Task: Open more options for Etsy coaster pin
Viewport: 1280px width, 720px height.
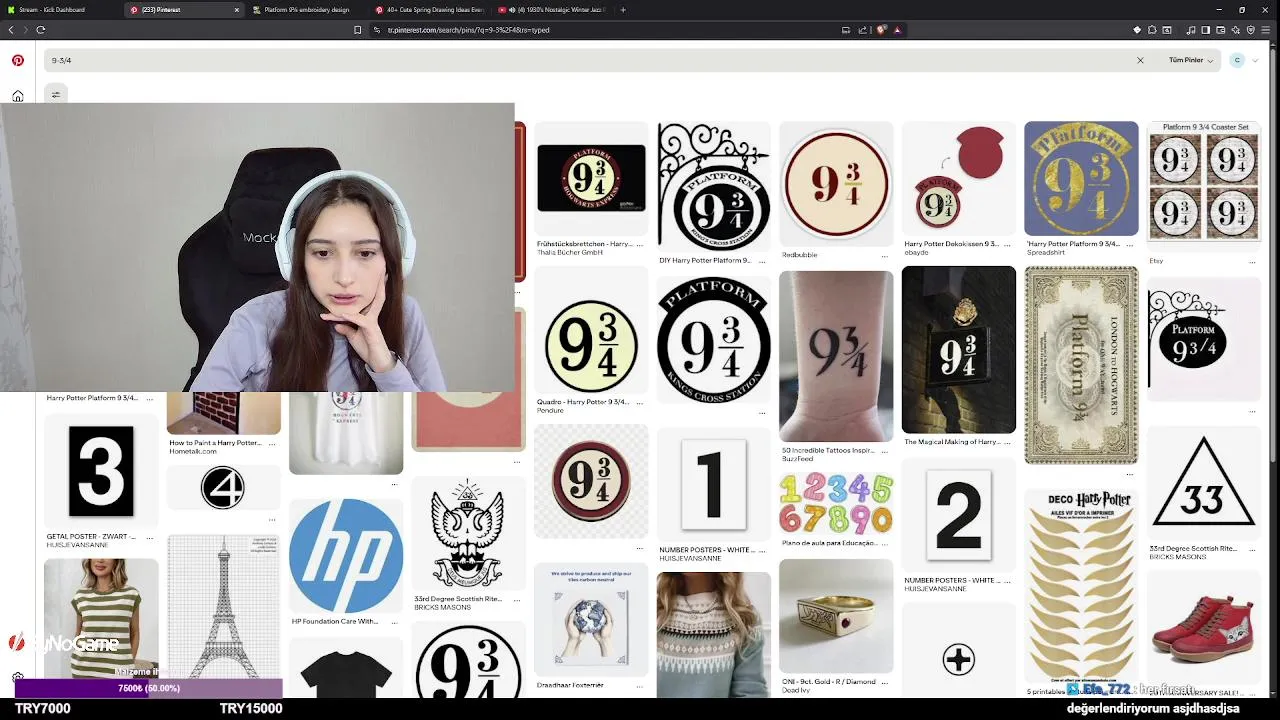Action: click(1252, 261)
